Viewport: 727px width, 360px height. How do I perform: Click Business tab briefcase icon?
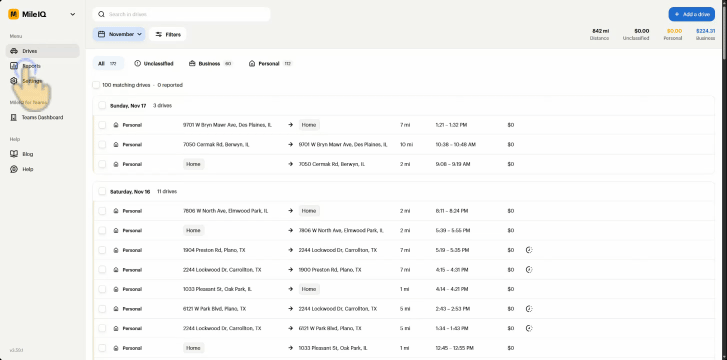click(x=192, y=64)
